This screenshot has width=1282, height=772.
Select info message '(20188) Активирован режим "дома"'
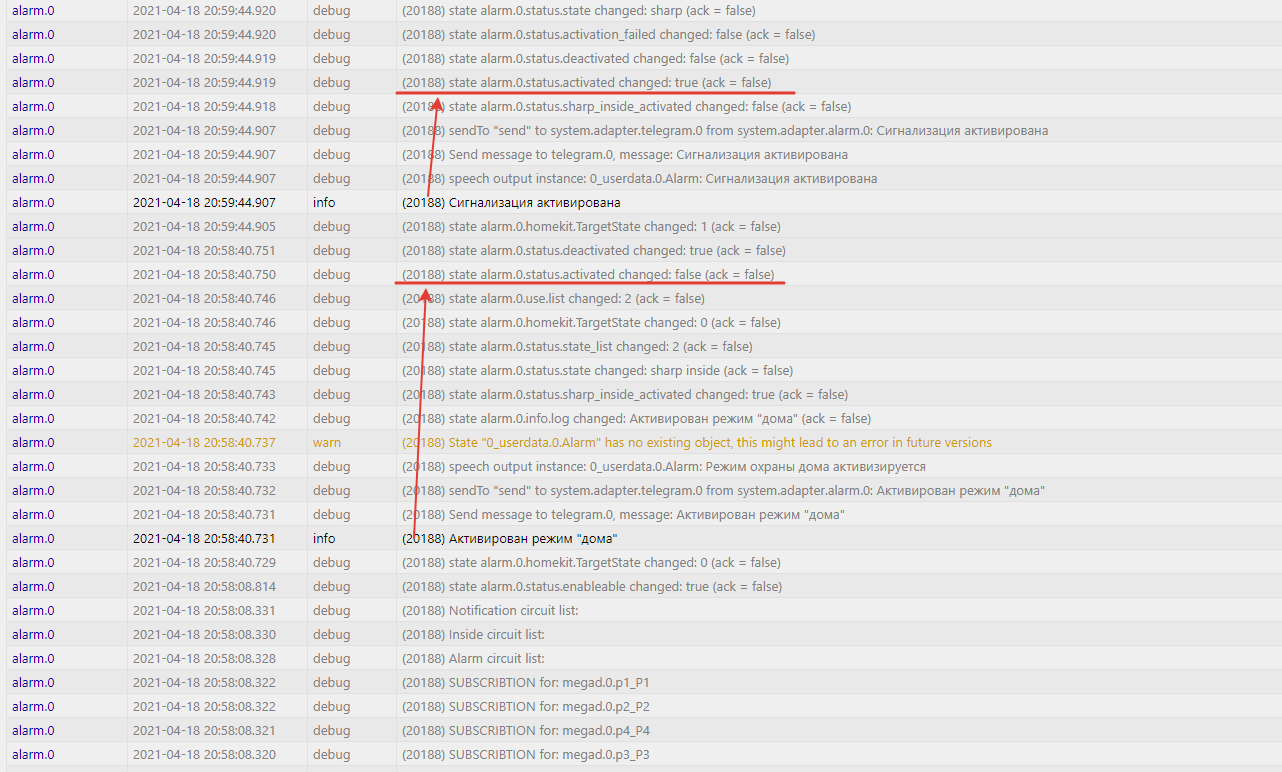click(510, 538)
